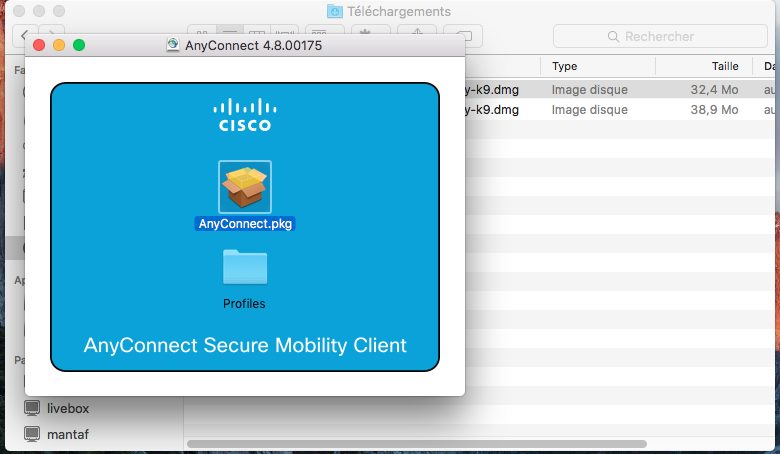The height and width of the screenshot is (454, 780).
Task: Click the disk icon in AnyConnect title bar
Action: 173,45
